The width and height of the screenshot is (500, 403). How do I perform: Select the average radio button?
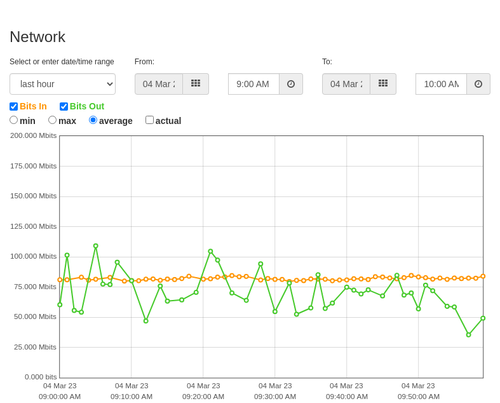coord(93,120)
